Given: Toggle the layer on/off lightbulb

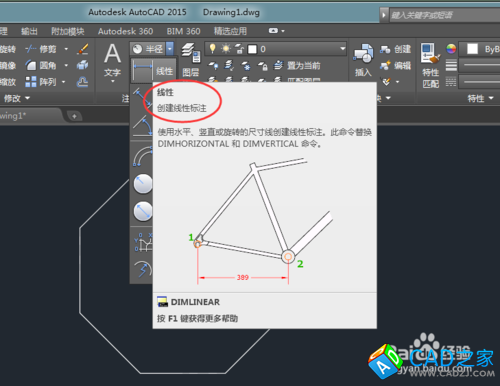Looking at the screenshot, I should (212, 49).
